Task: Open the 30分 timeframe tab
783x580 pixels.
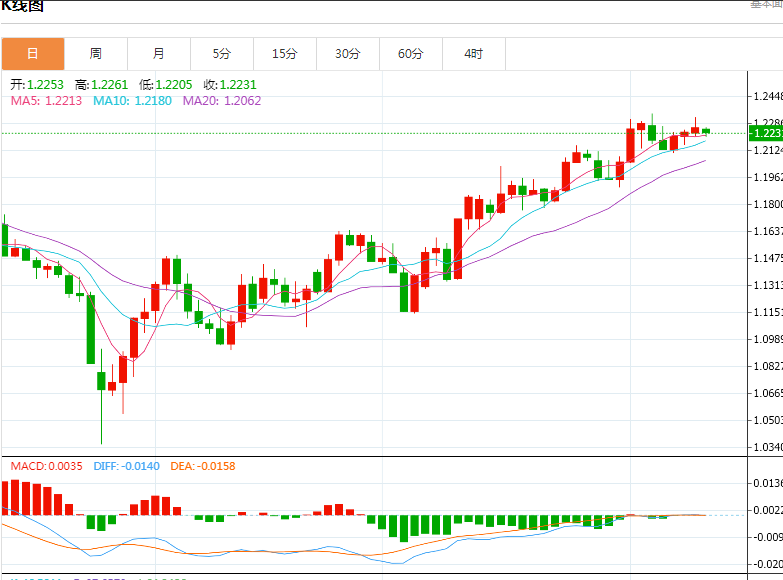Action: (x=348, y=54)
